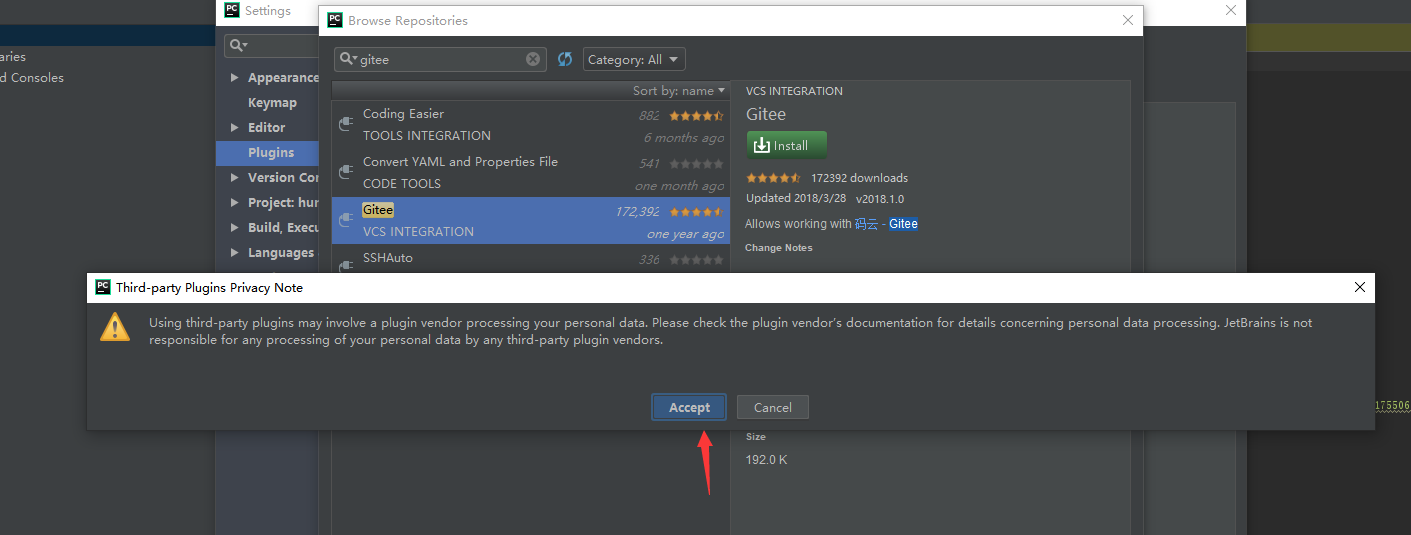The image size is (1411, 535).
Task: Click the 192.0 K size value
Action: coord(767,460)
